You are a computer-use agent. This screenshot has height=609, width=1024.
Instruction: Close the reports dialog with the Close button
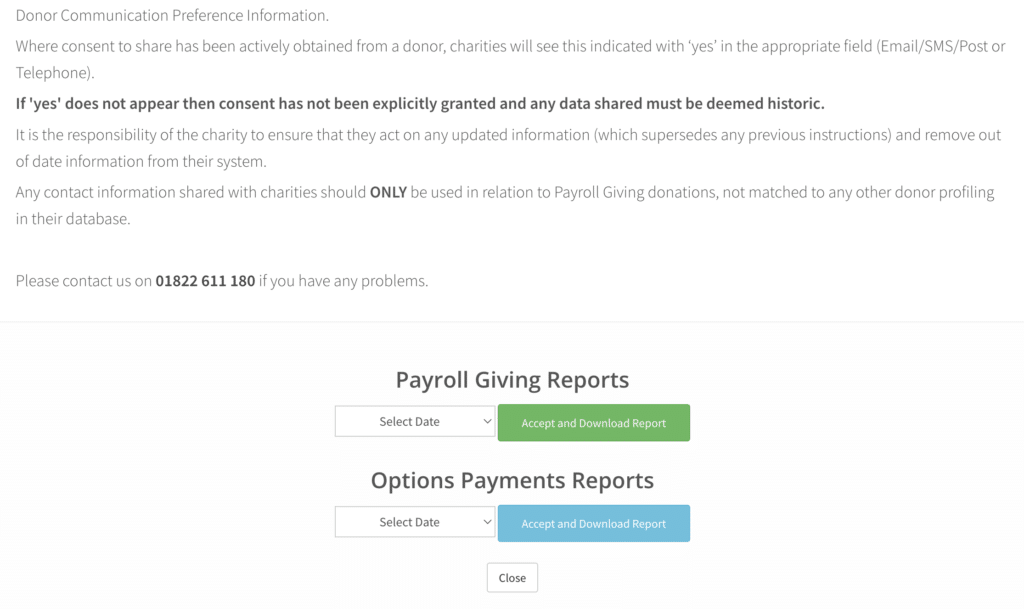[512, 578]
